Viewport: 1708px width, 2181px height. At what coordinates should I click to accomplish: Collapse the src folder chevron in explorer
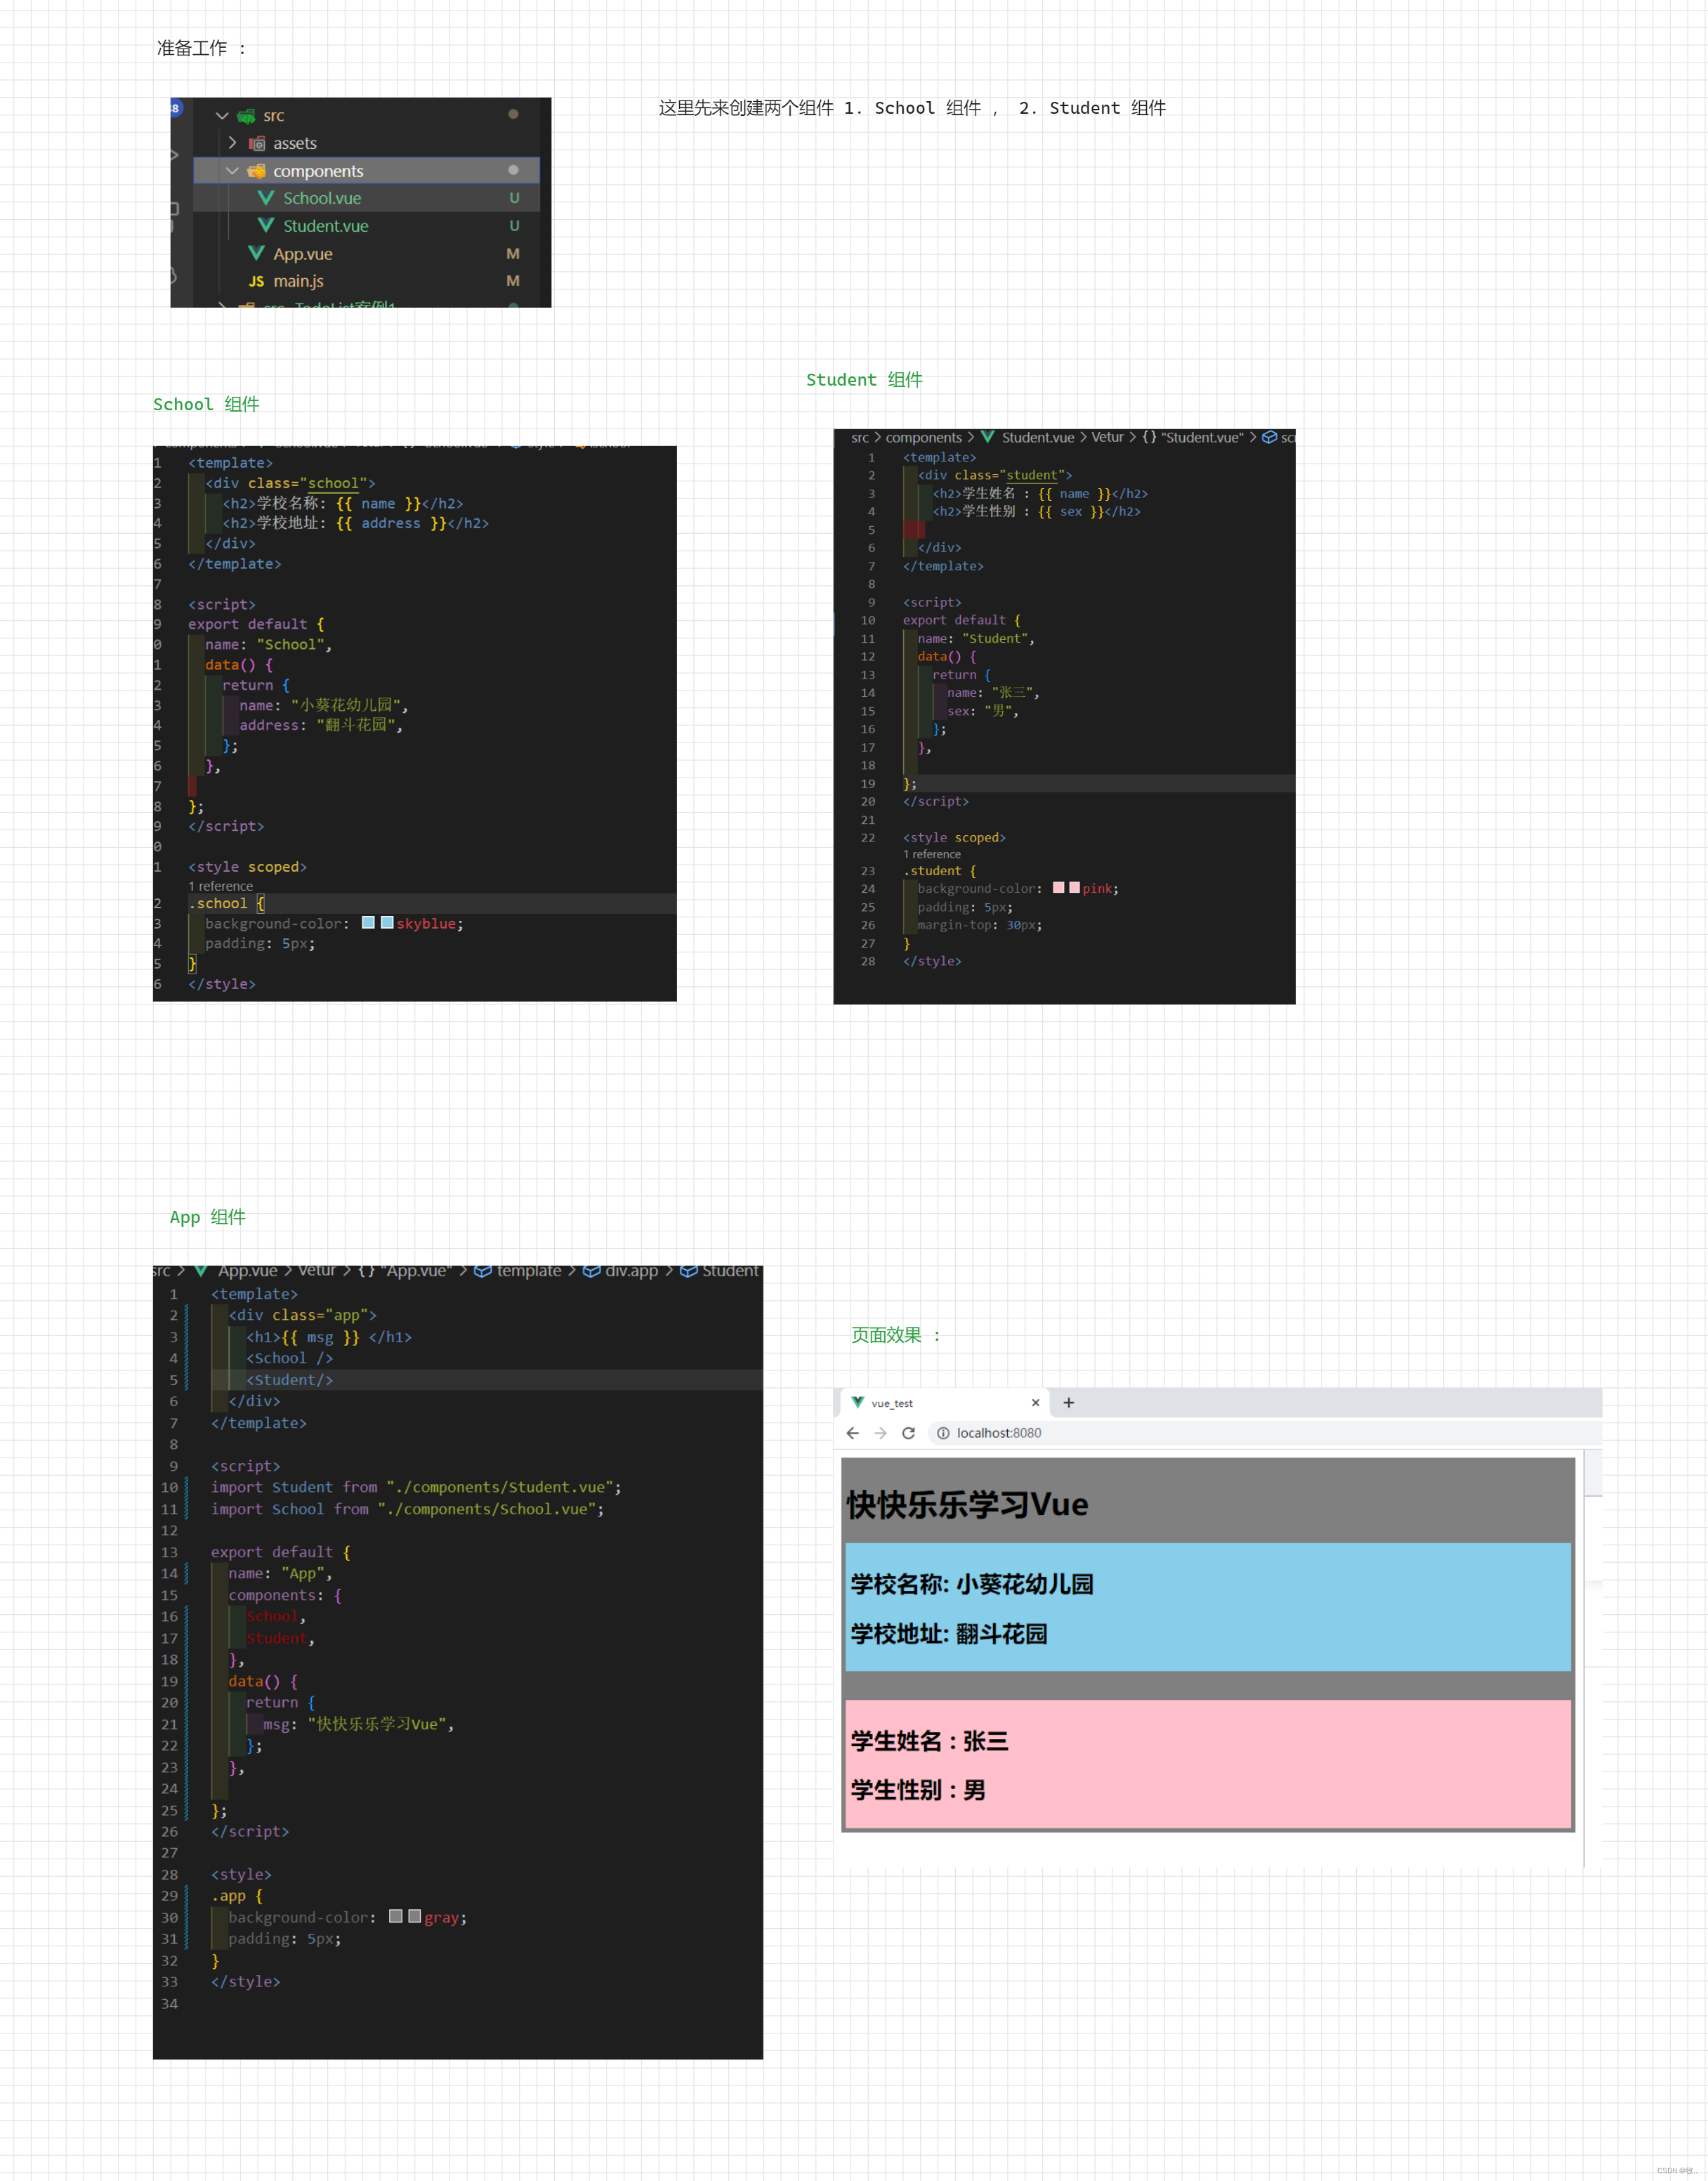coord(222,116)
